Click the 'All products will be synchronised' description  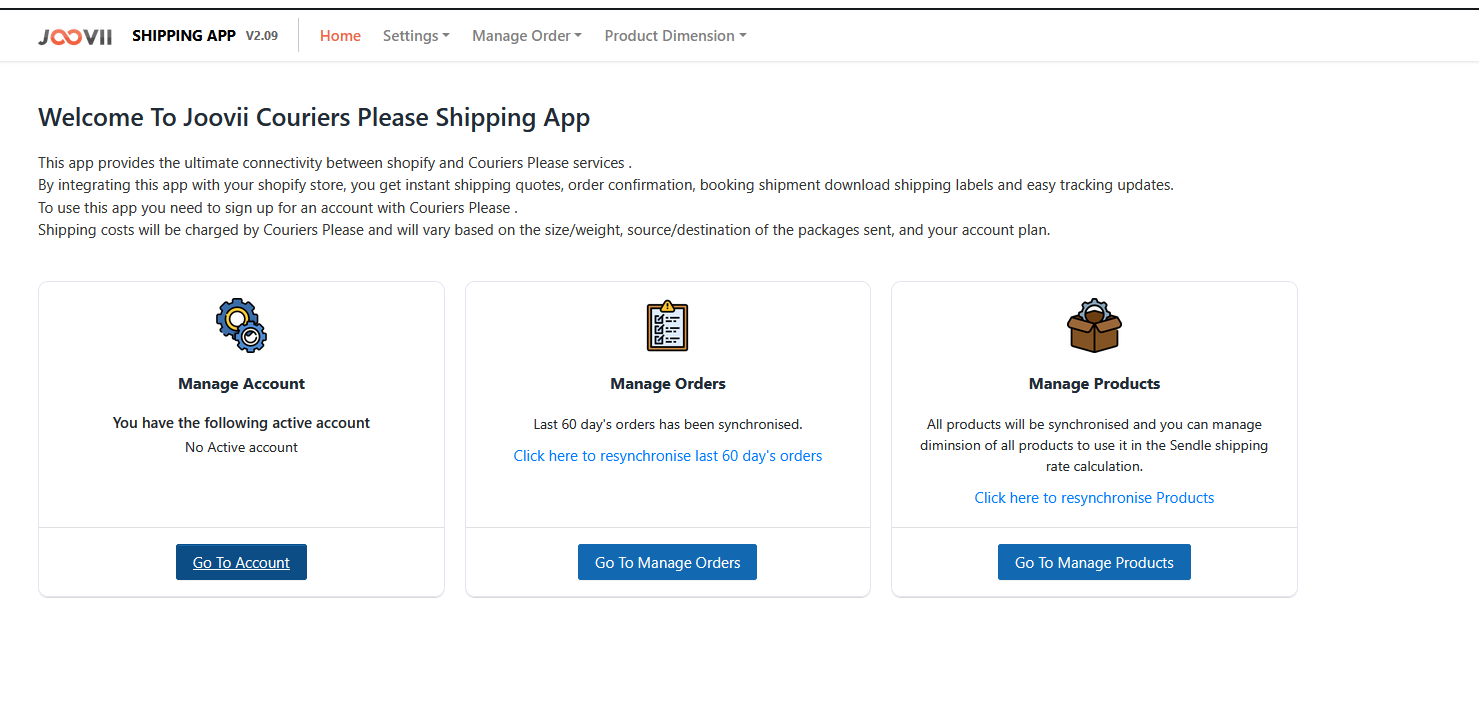(1094, 445)
